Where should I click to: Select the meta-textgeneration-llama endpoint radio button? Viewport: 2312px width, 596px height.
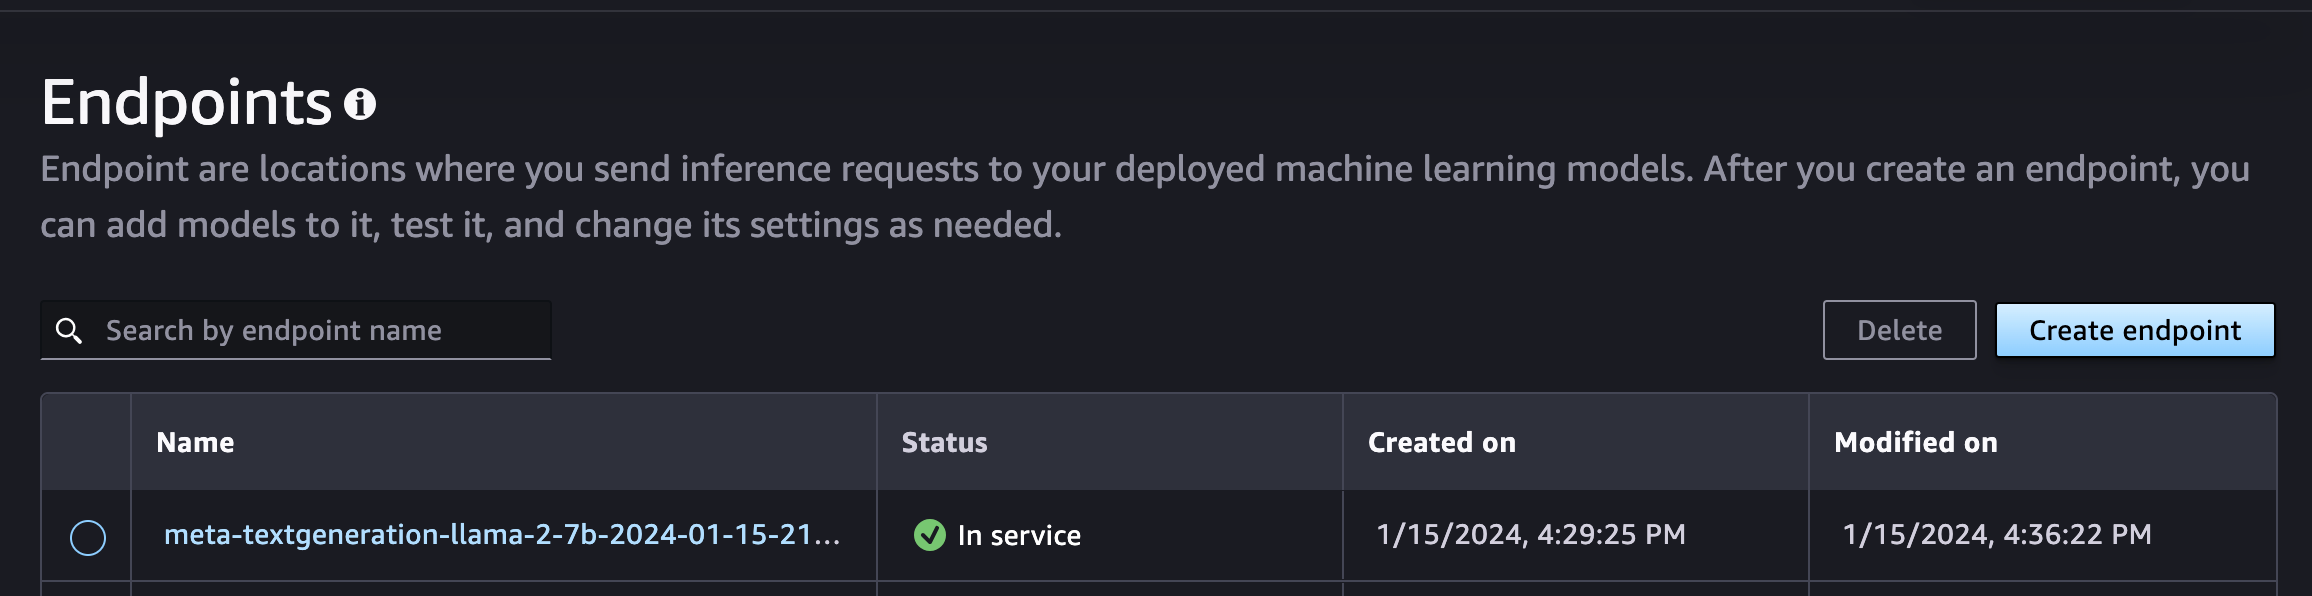tap(88, 538)
